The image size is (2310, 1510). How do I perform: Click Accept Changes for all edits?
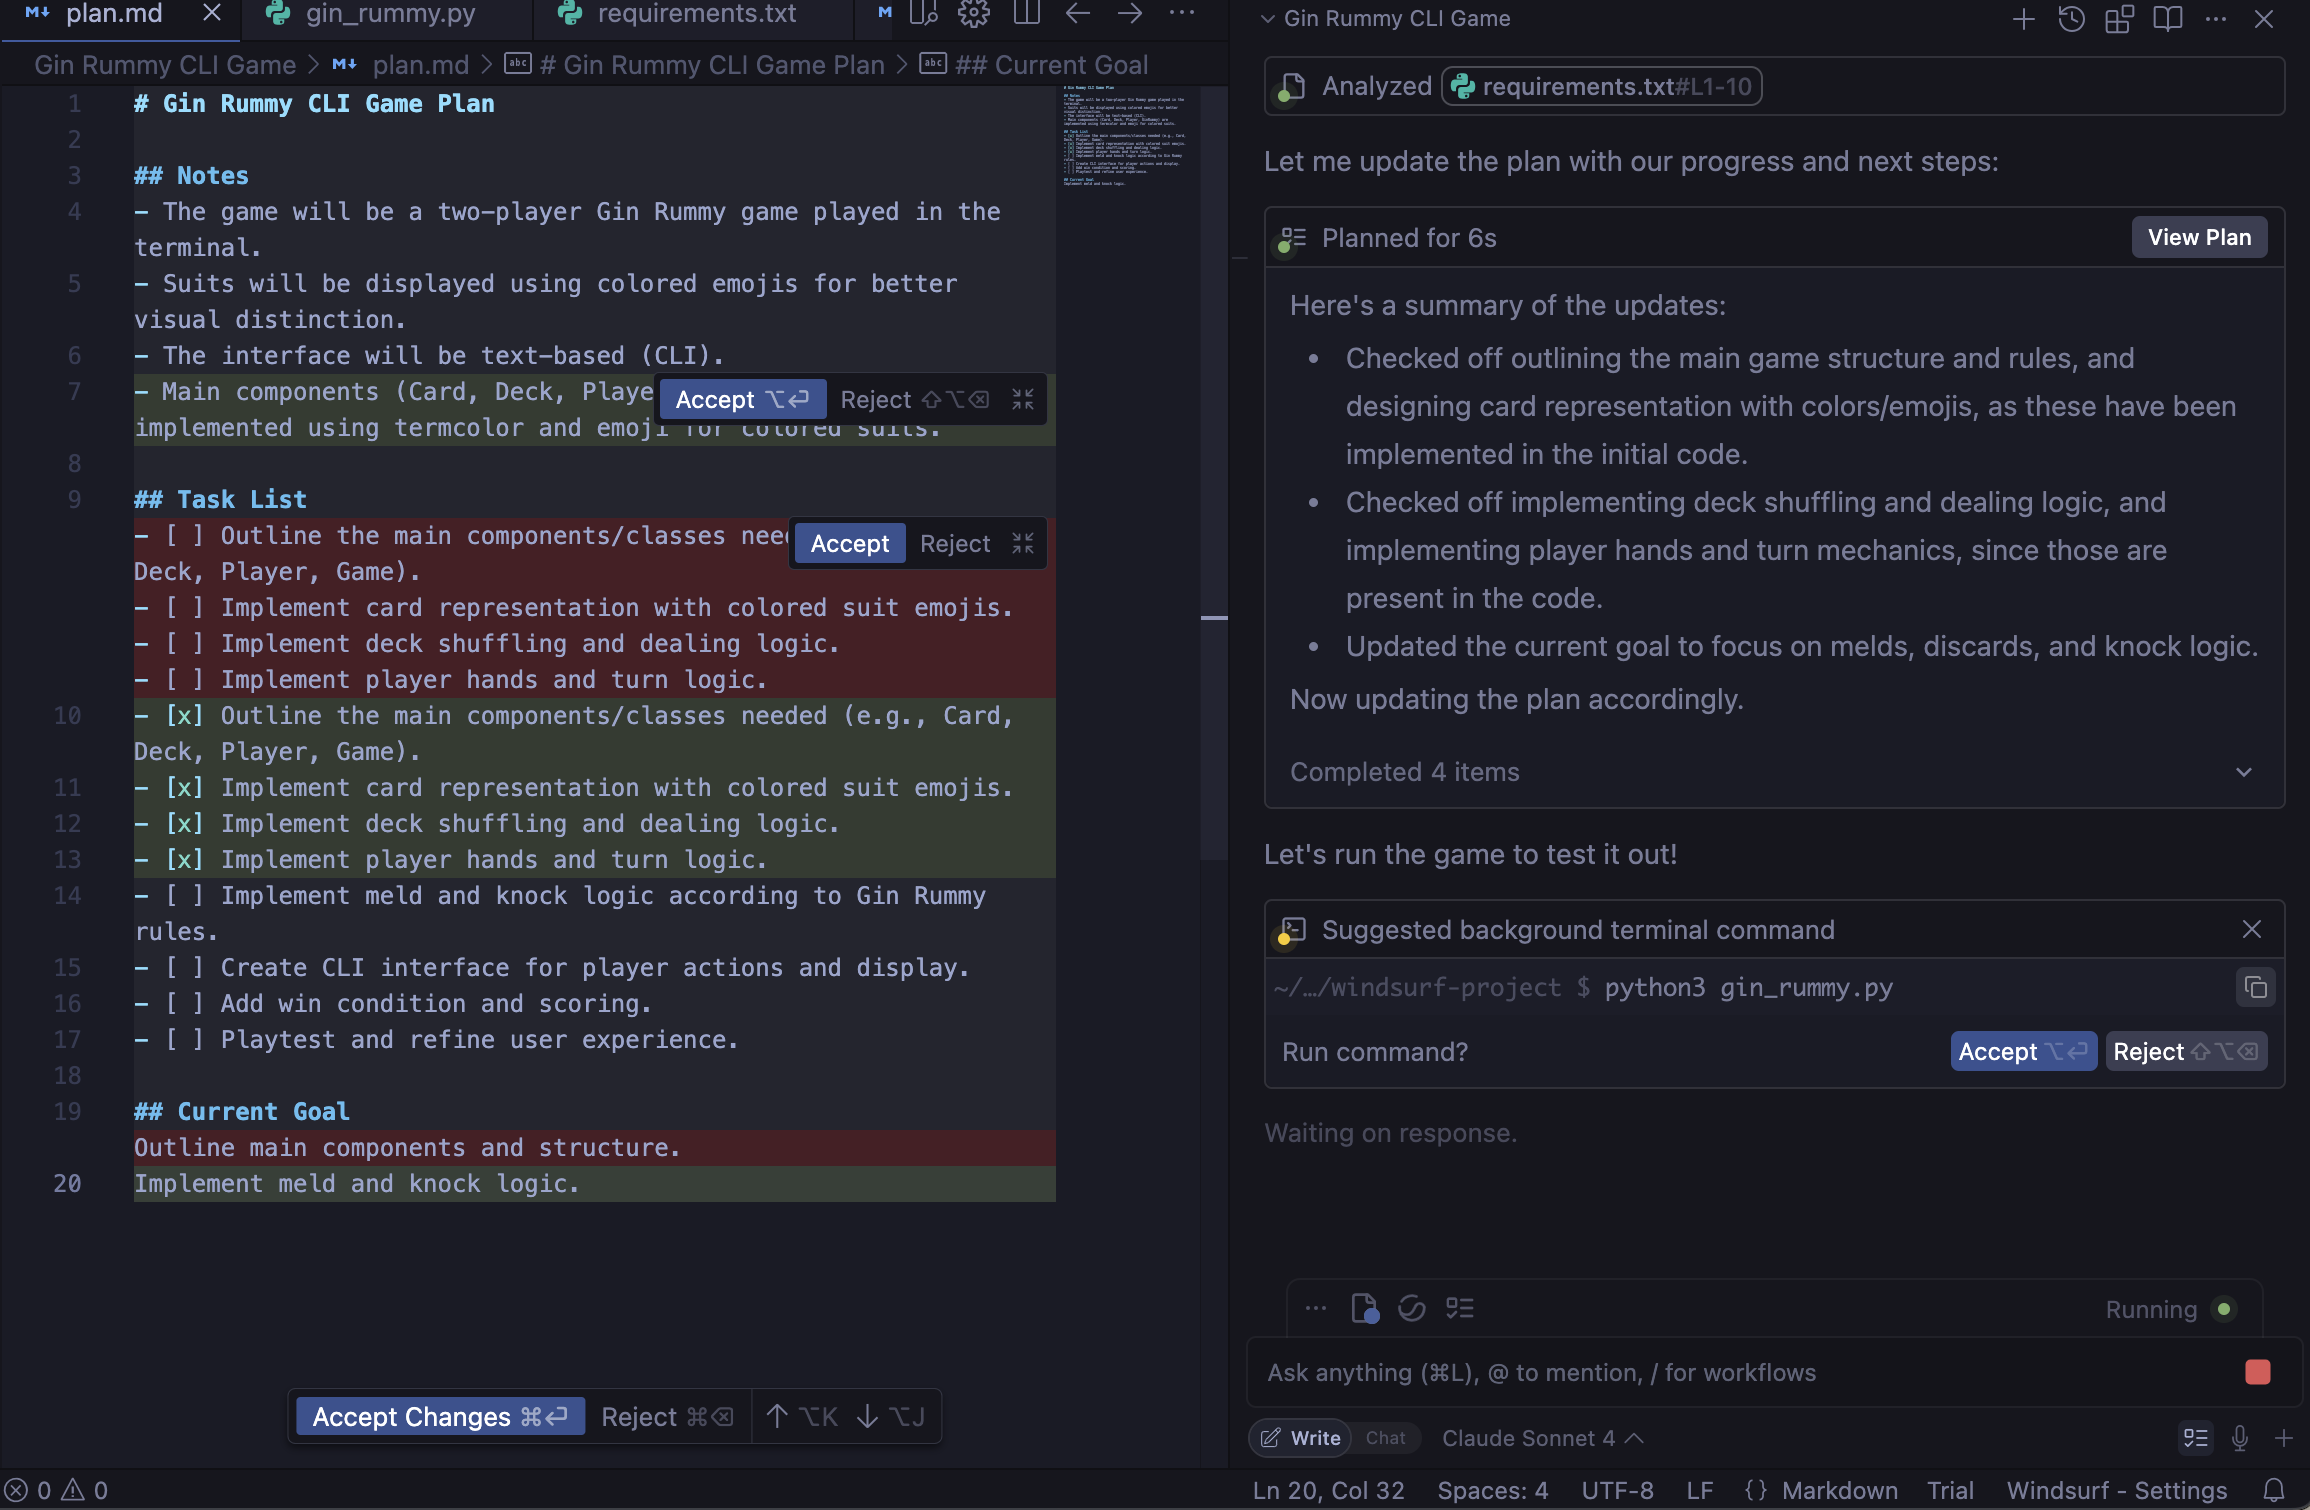point(440,1417)
